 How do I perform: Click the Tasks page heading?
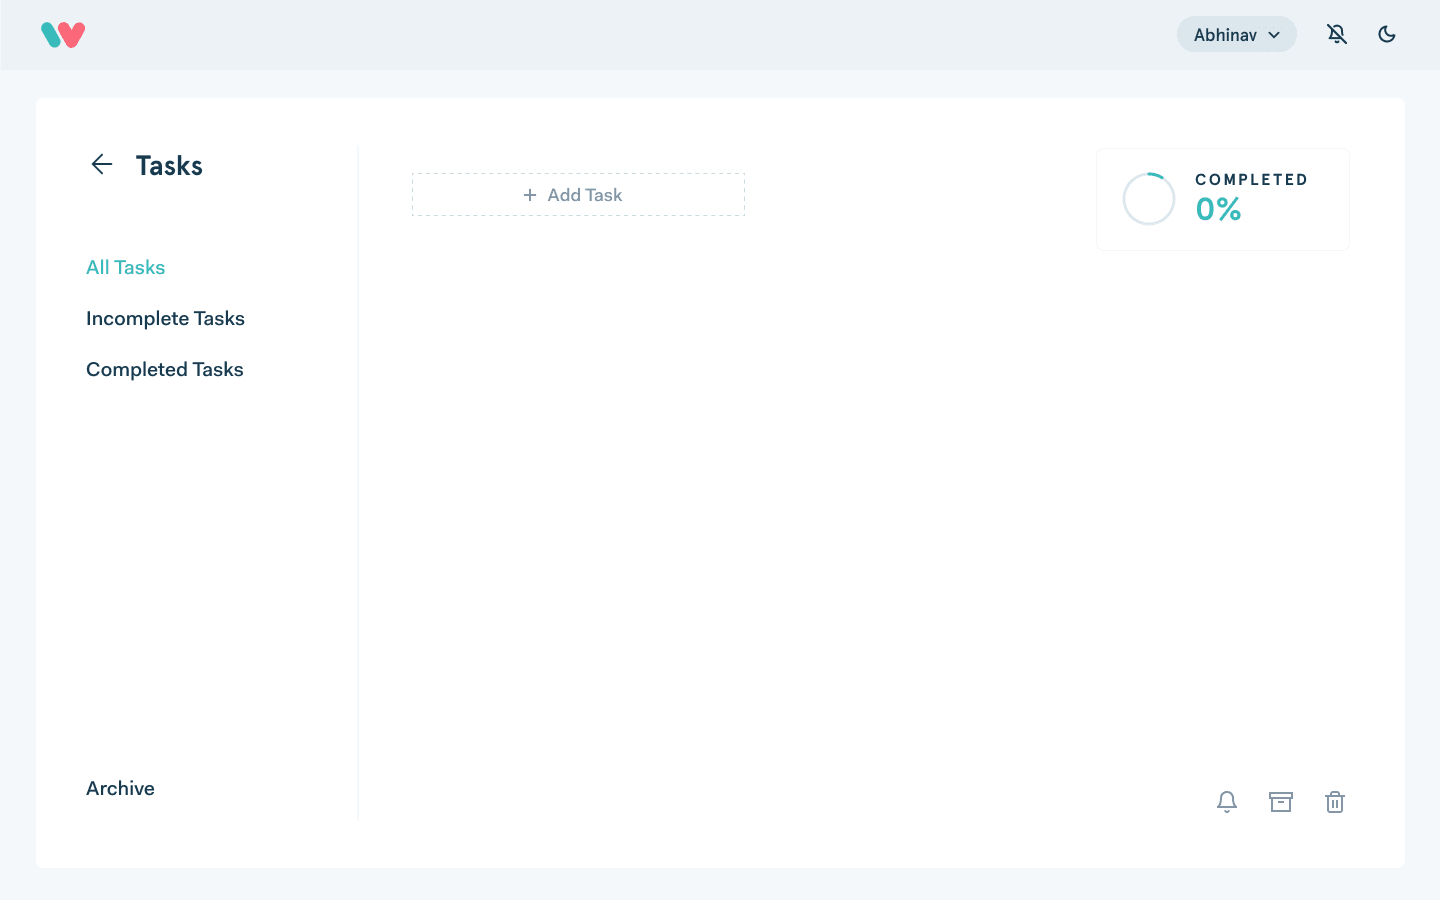pyautogui.click(x=169, y=166)
